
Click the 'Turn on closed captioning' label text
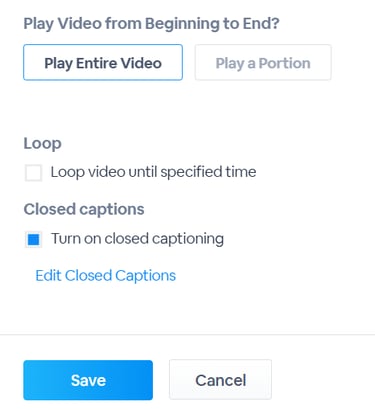[x=137, y=239]
